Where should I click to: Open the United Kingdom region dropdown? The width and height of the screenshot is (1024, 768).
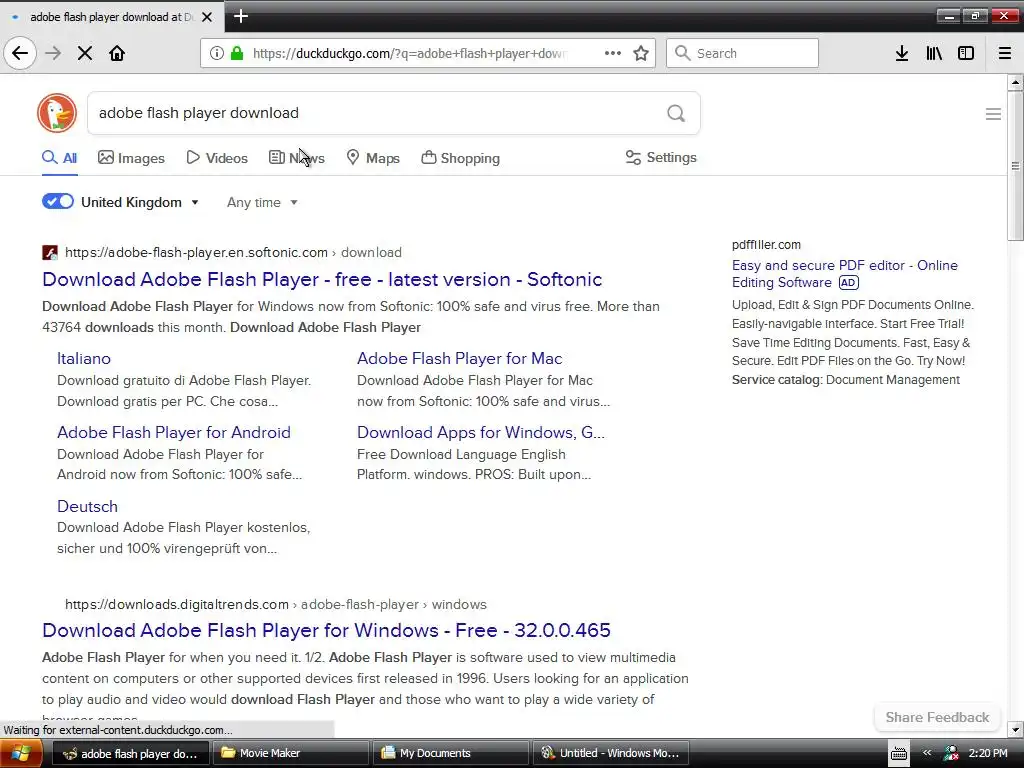coord(140,202)
